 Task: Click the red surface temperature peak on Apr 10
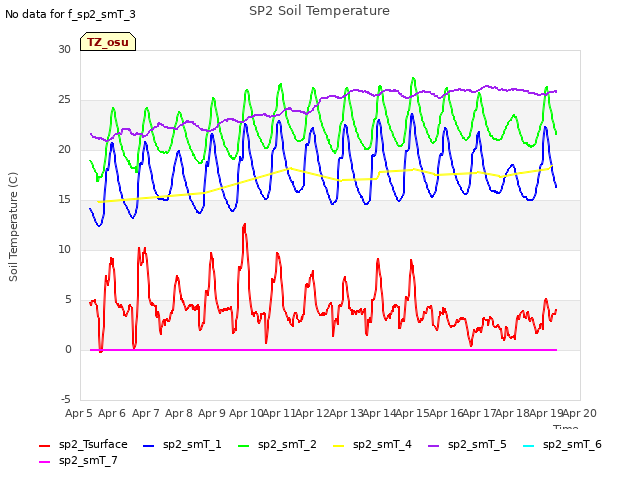click(244, 224)
